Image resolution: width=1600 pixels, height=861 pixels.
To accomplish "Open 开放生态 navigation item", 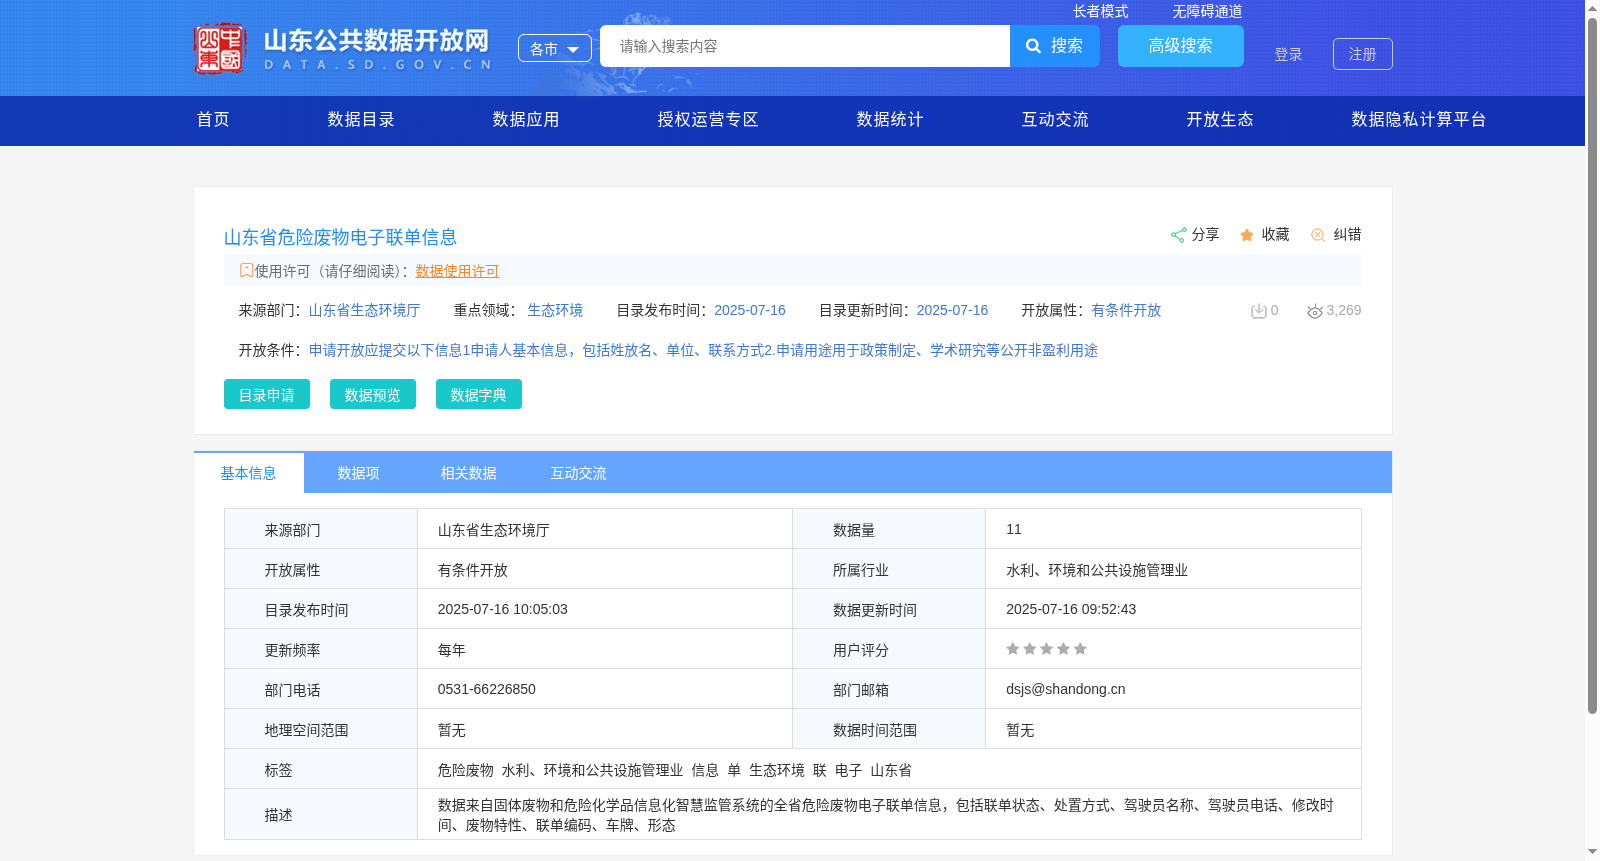I will coord(1220,119).
